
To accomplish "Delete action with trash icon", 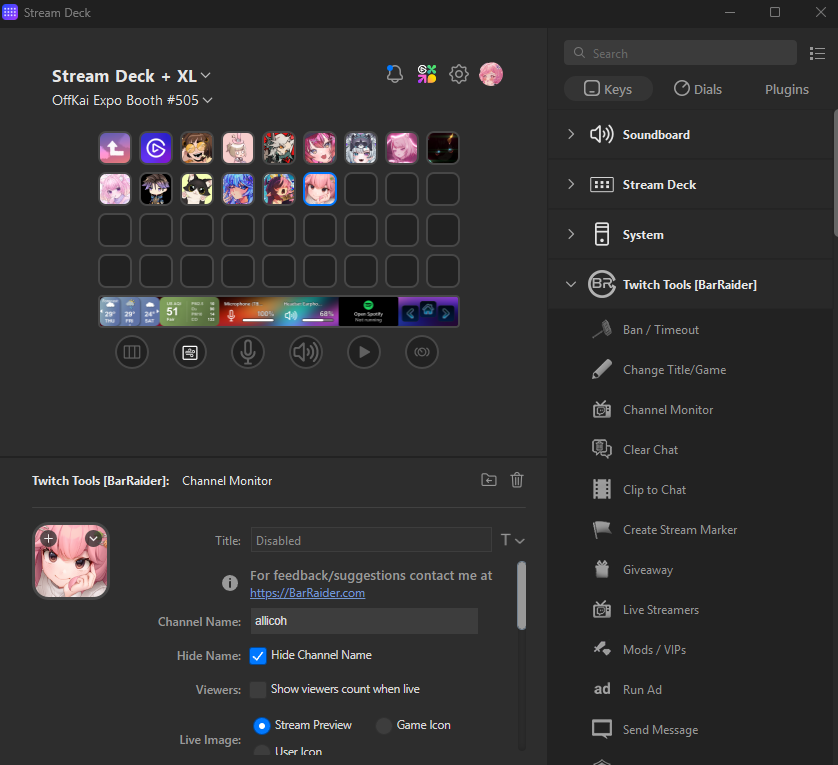I will point(517,480).
